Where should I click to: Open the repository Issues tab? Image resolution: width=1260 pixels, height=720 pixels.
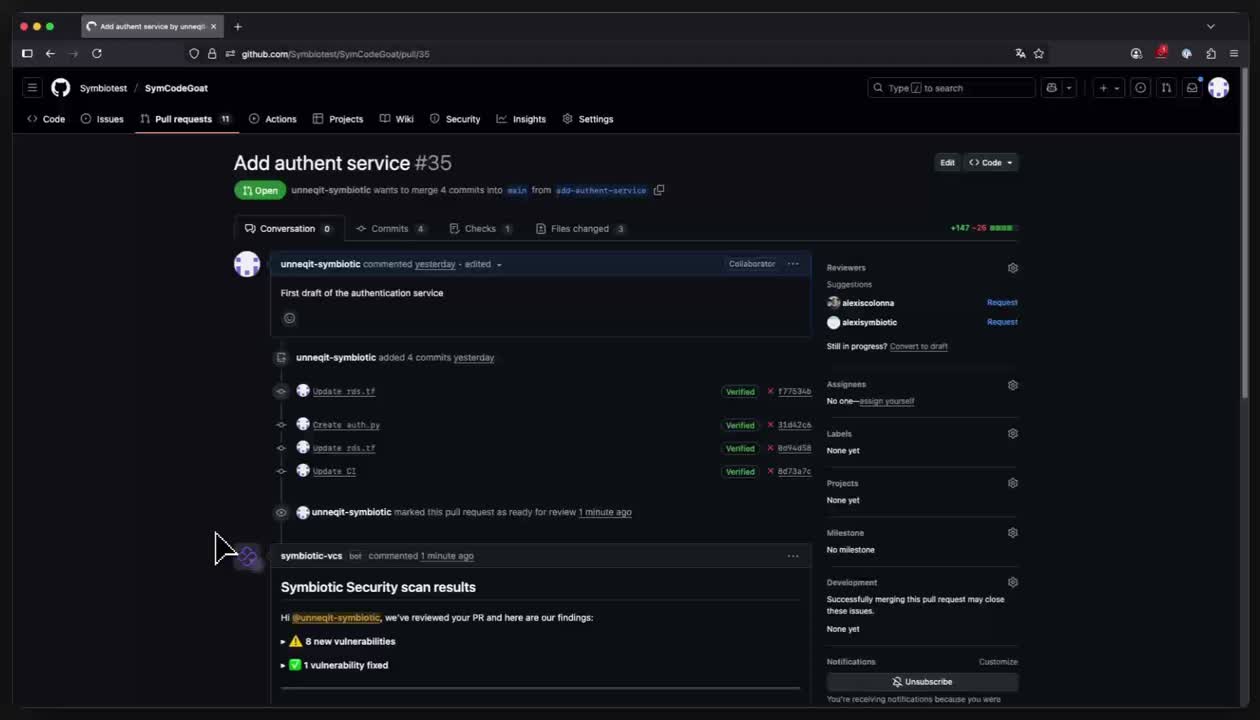[102, 119]
